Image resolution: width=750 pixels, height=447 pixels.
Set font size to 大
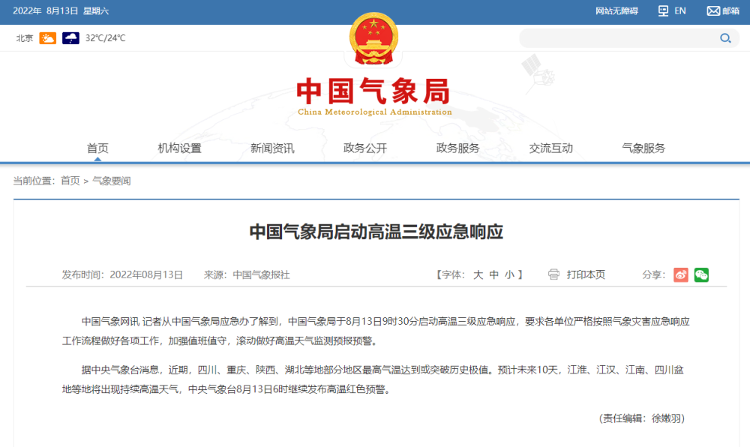(x=478, y=274)
